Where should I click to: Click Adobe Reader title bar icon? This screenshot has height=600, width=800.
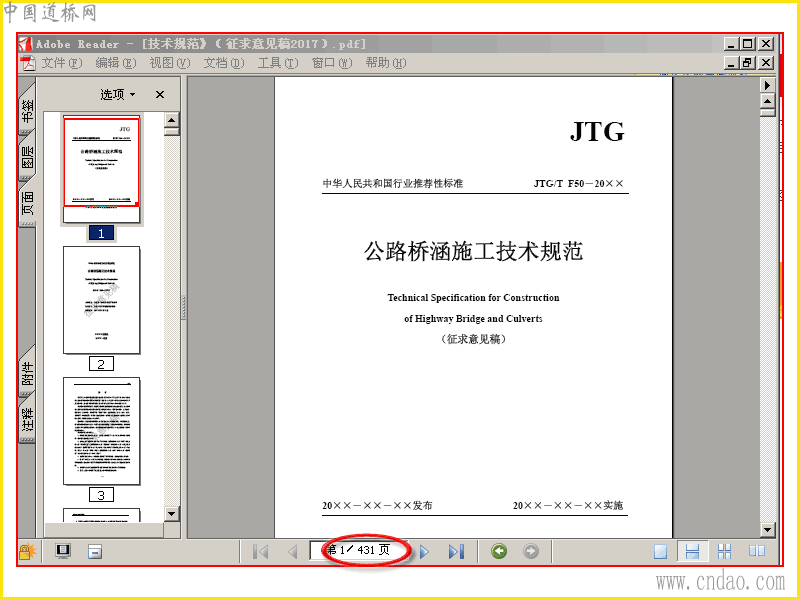point(26,44)
